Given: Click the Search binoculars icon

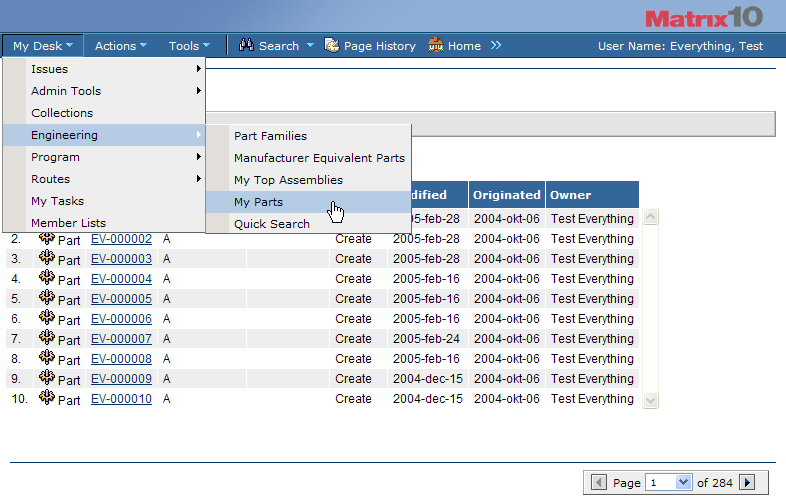Looking at the screenshot, I should tap(246, 45).
